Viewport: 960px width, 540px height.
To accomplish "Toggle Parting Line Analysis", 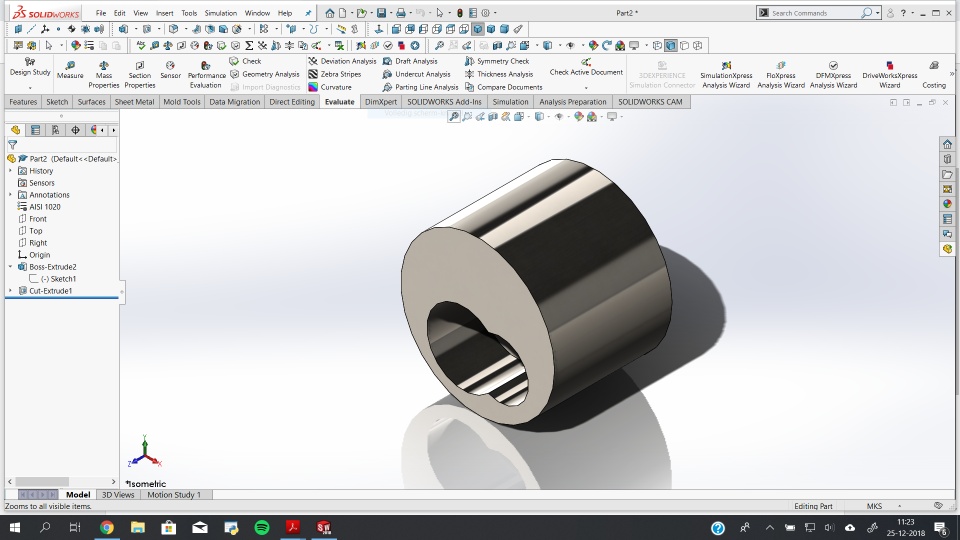I will 420,87.
